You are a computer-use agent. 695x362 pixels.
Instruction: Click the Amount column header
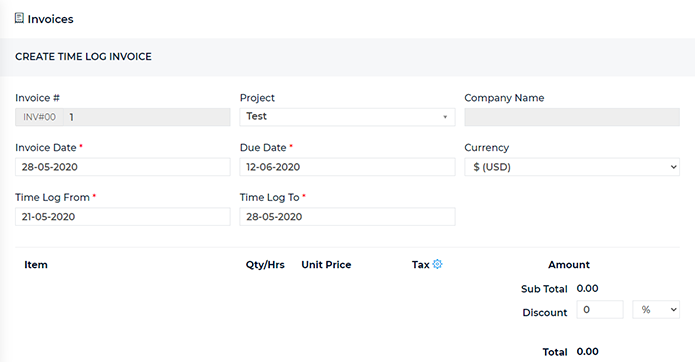click(569, 265)
